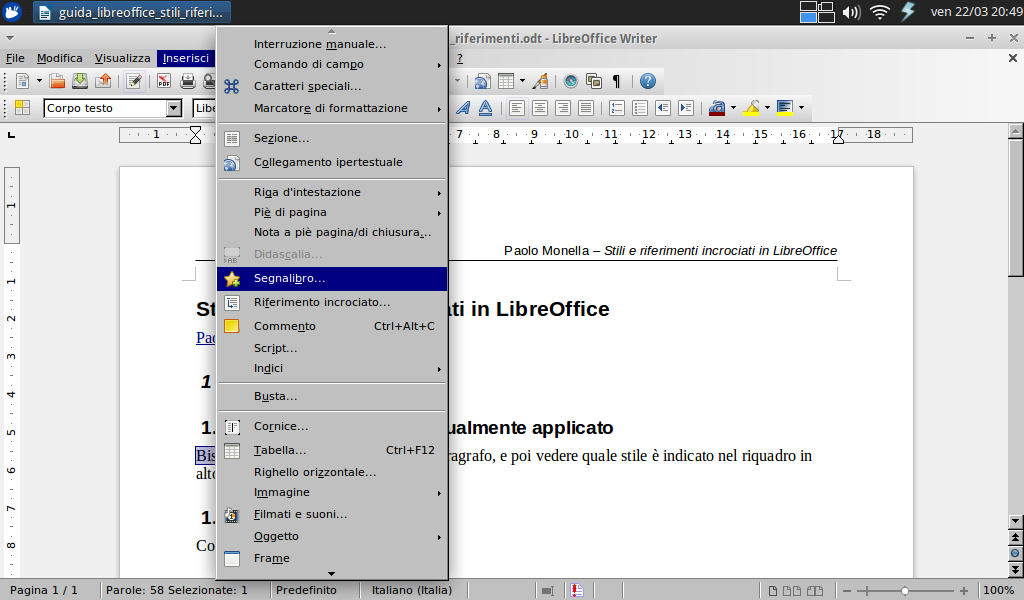
Task: Switch to single page view layout
Action: pyautogui.click(x=773, y=590)
